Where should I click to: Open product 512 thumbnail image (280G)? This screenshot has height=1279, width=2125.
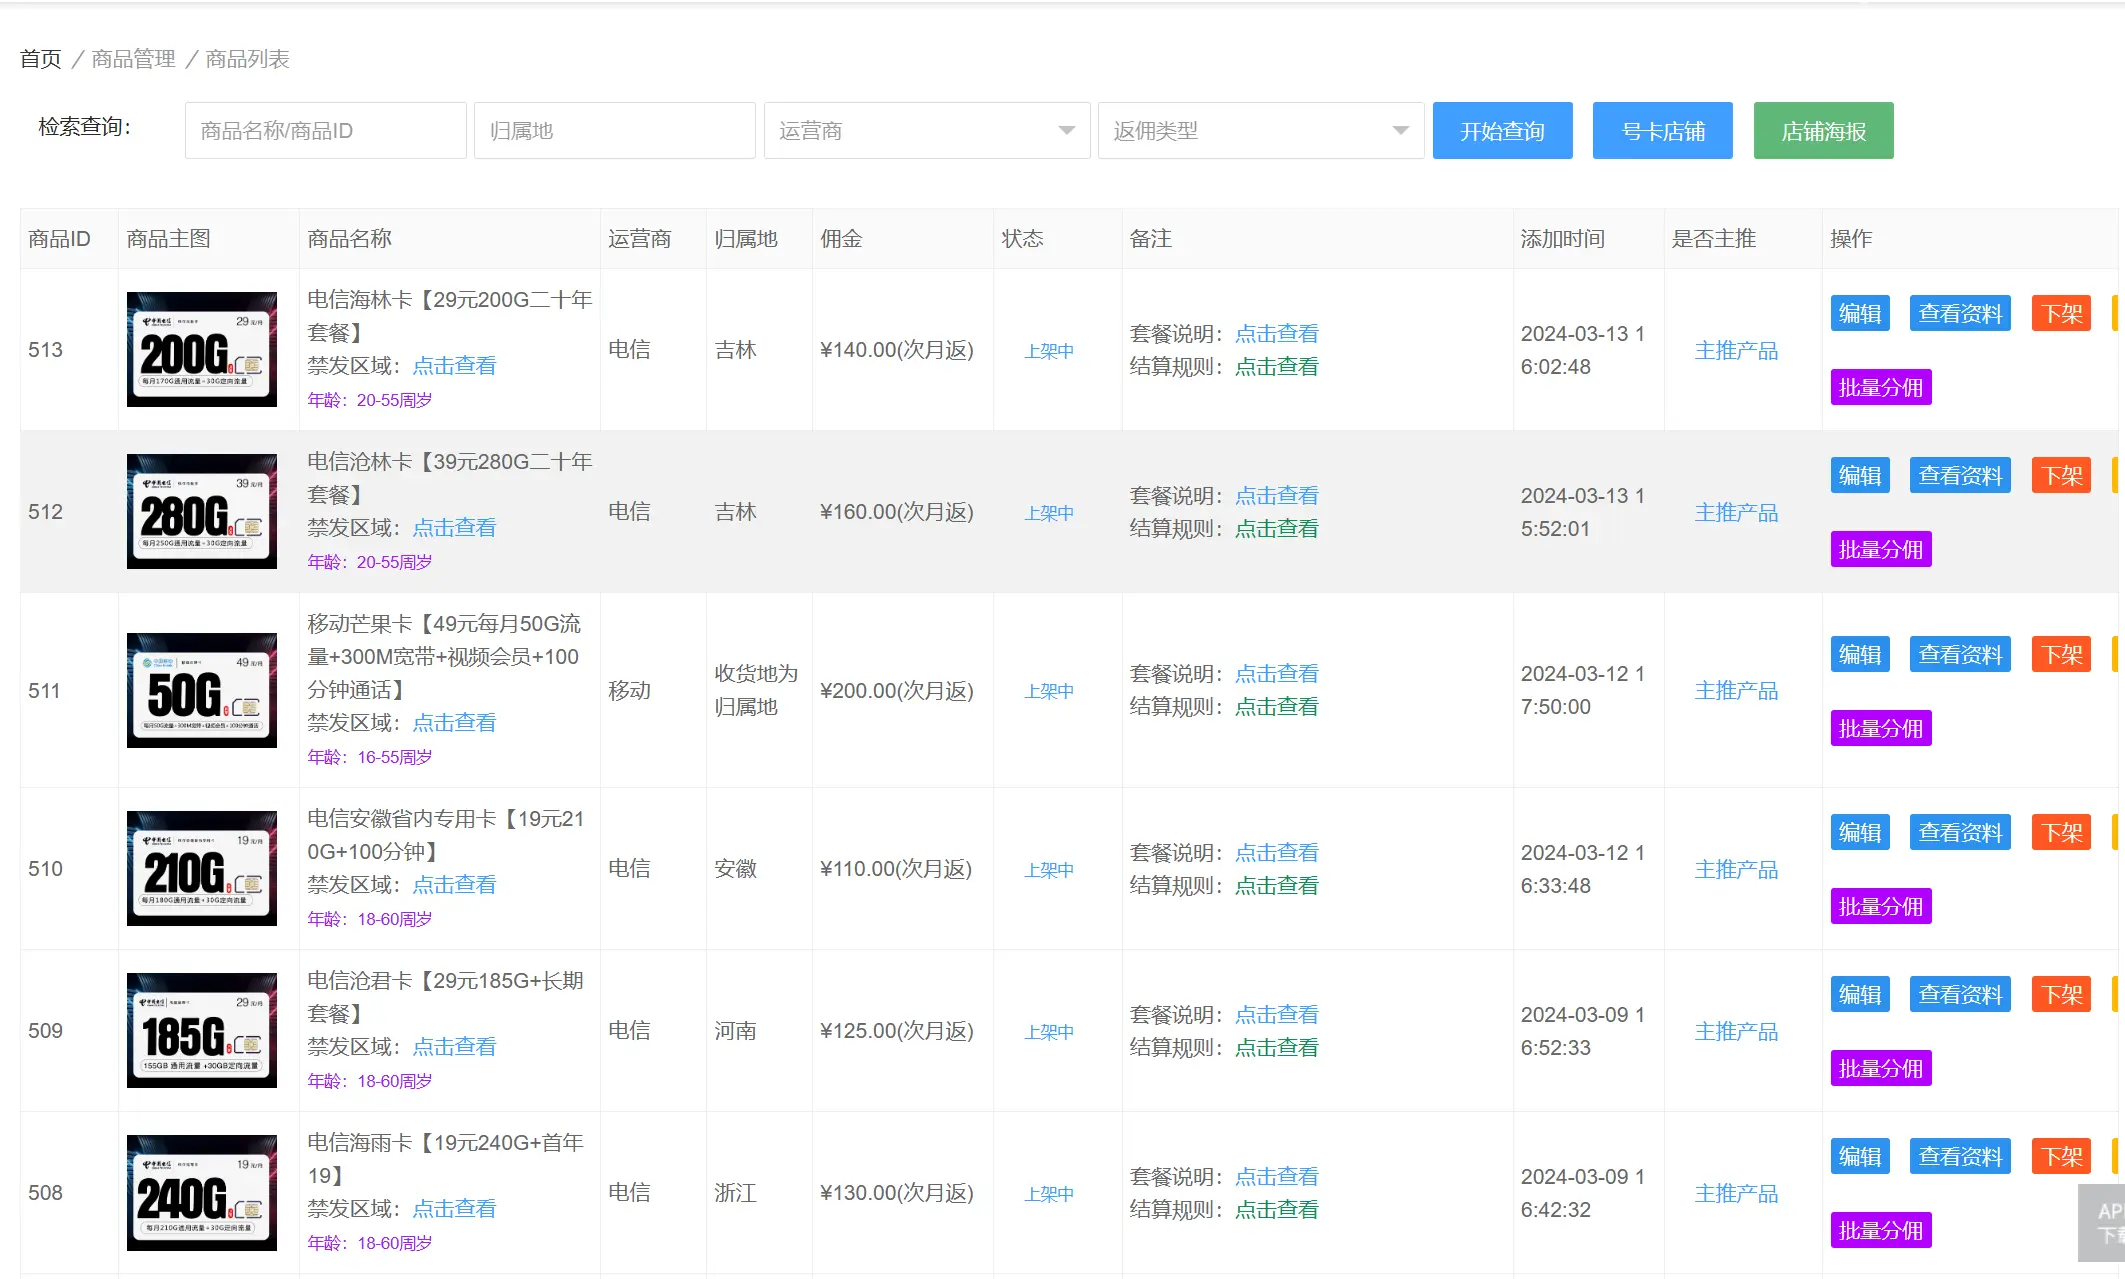[202, 511]
